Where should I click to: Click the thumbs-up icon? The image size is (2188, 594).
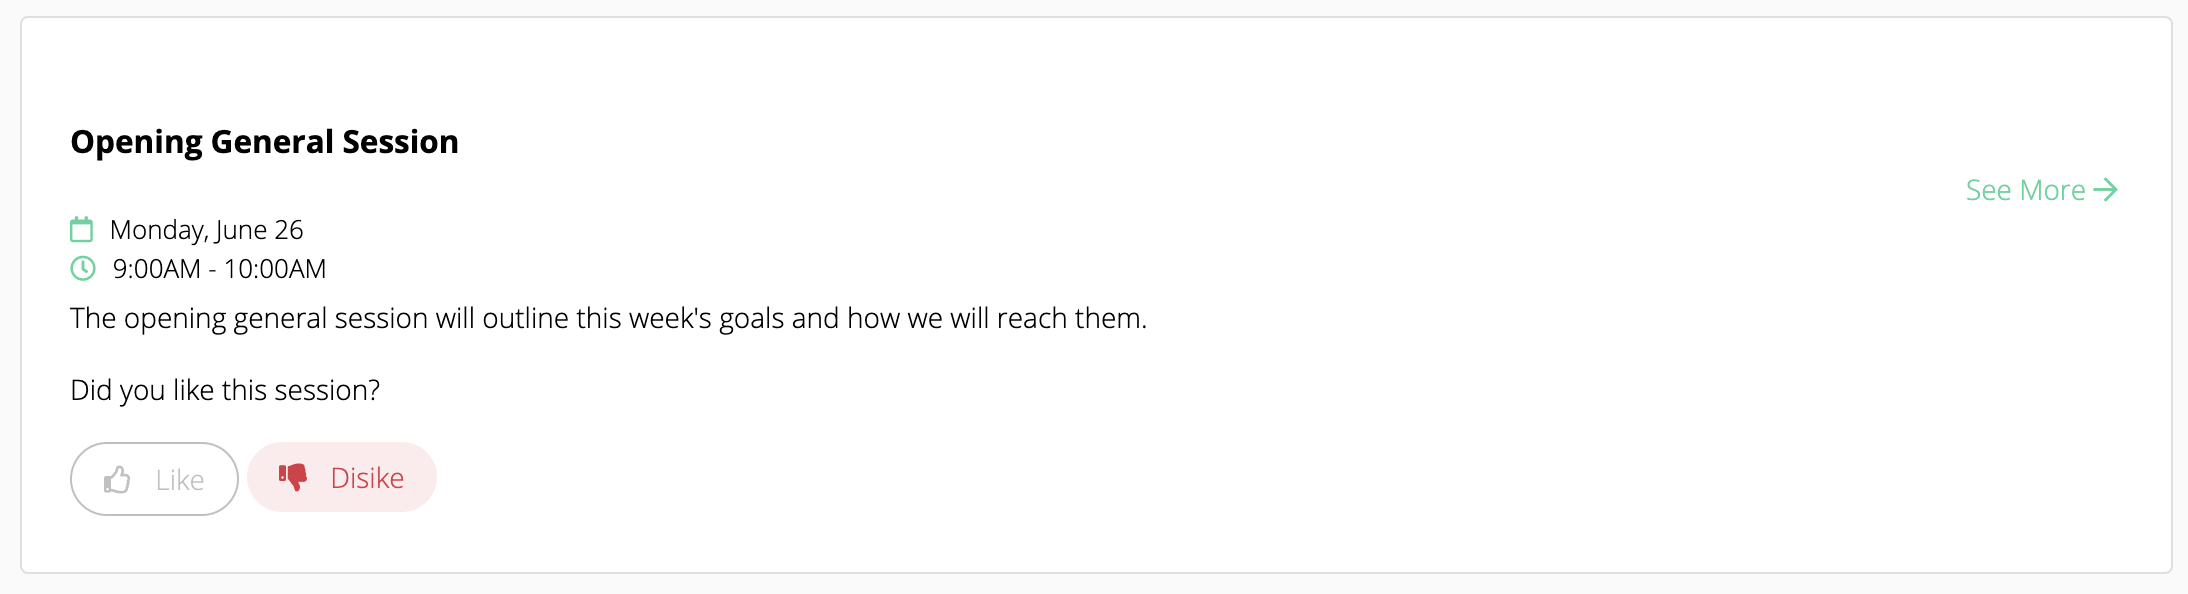(117, 480)
